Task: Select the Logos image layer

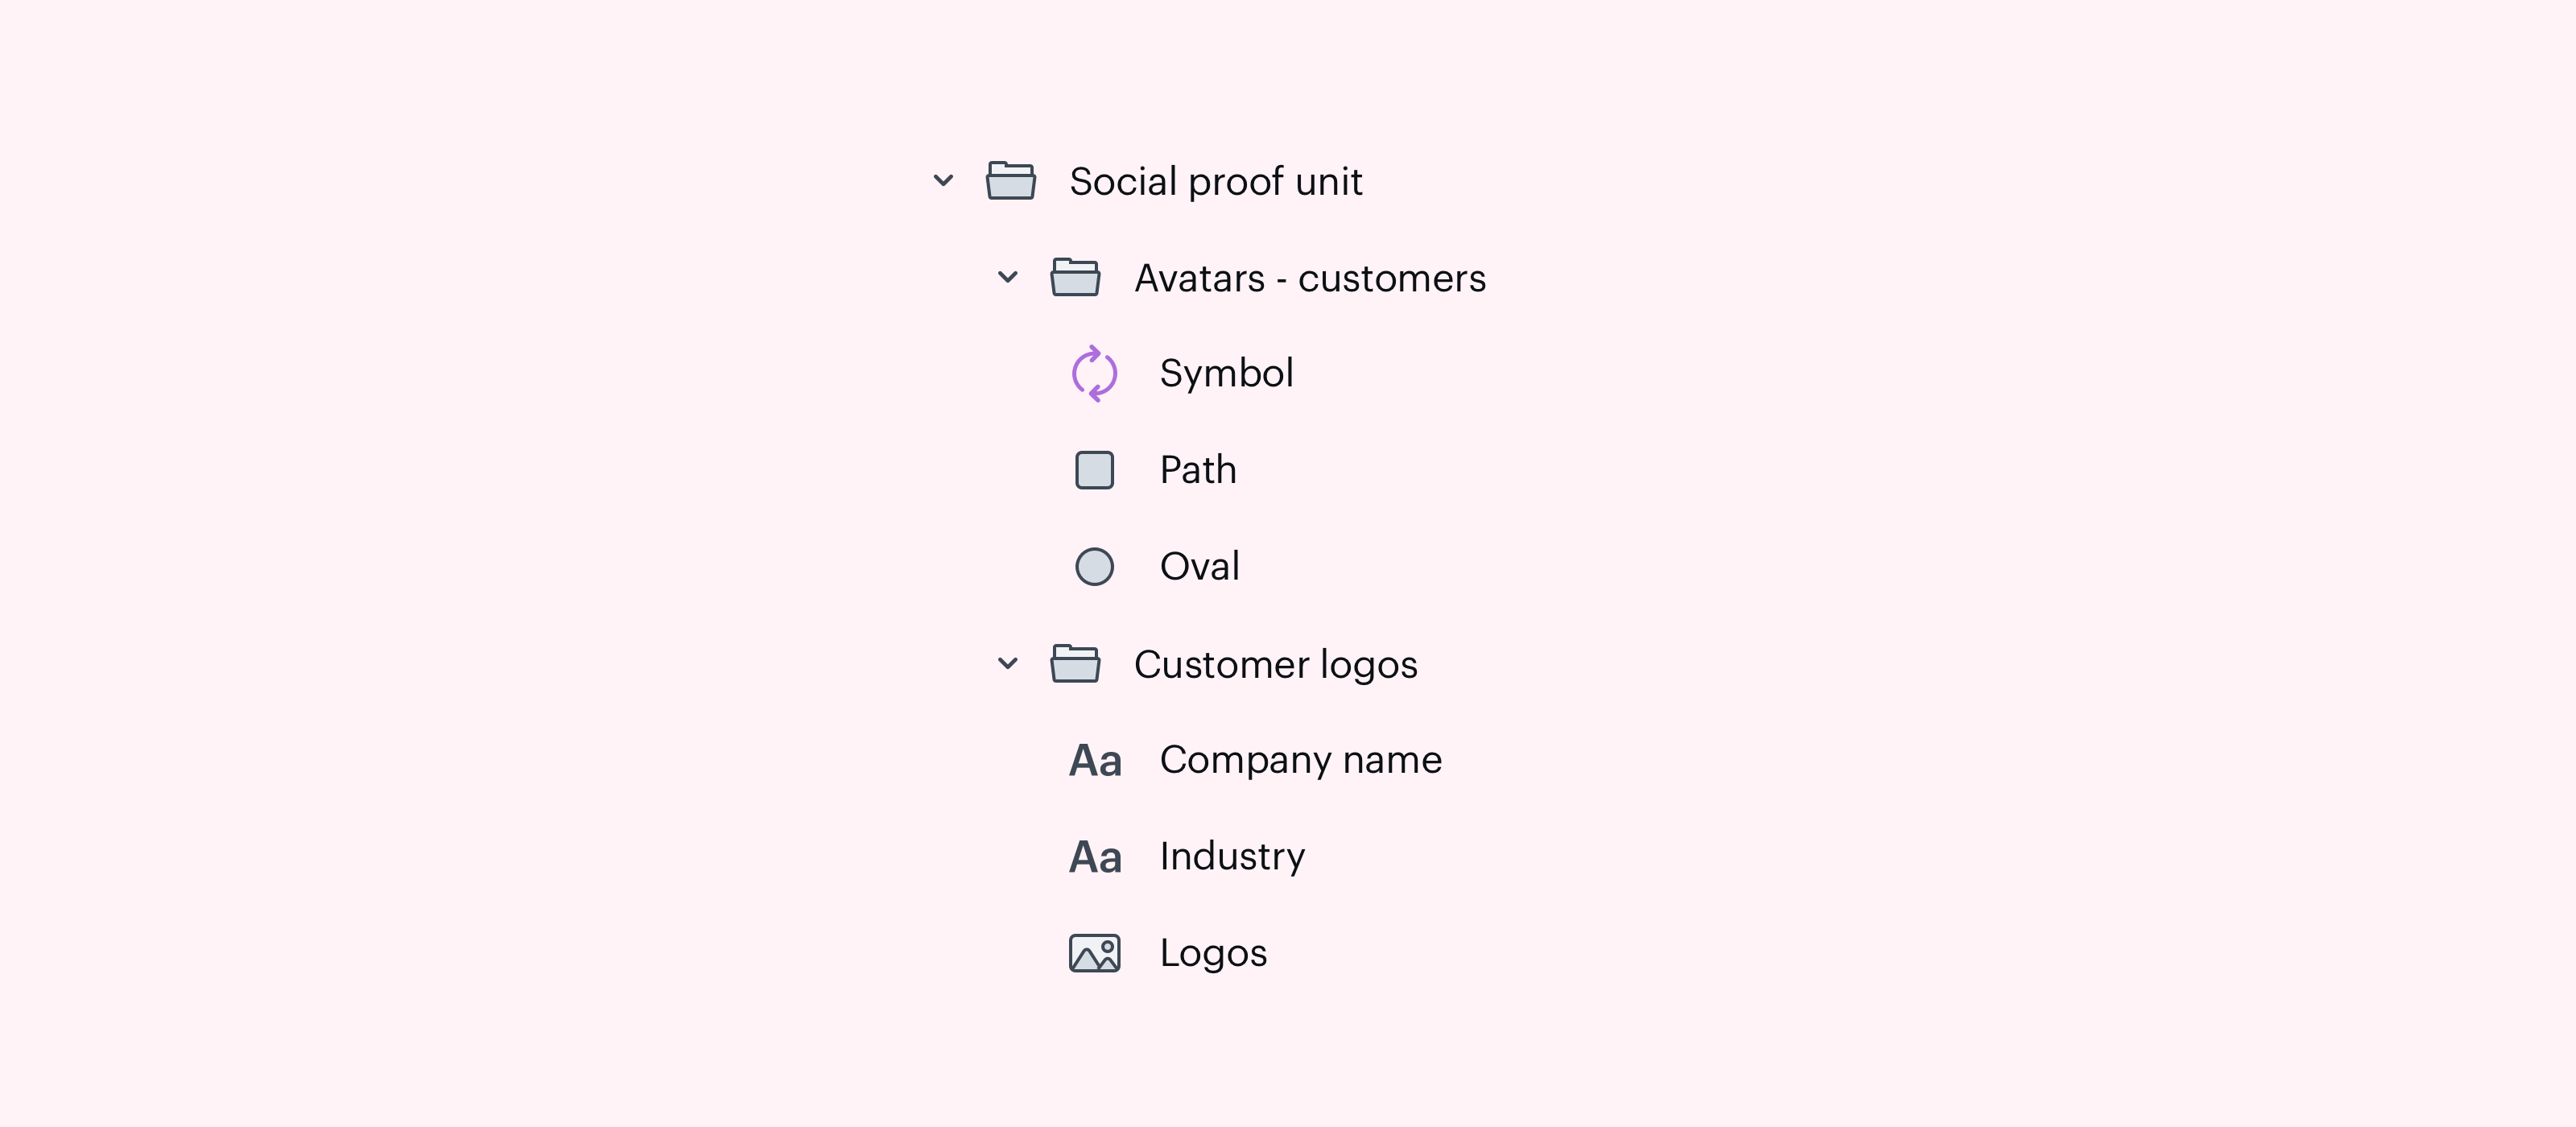Action: click(1214, 952)
